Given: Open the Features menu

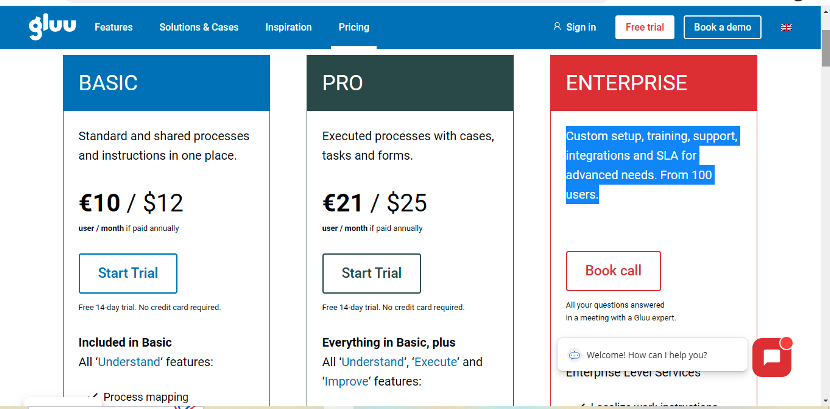Looking at the screenshot, I should [114, 27].
